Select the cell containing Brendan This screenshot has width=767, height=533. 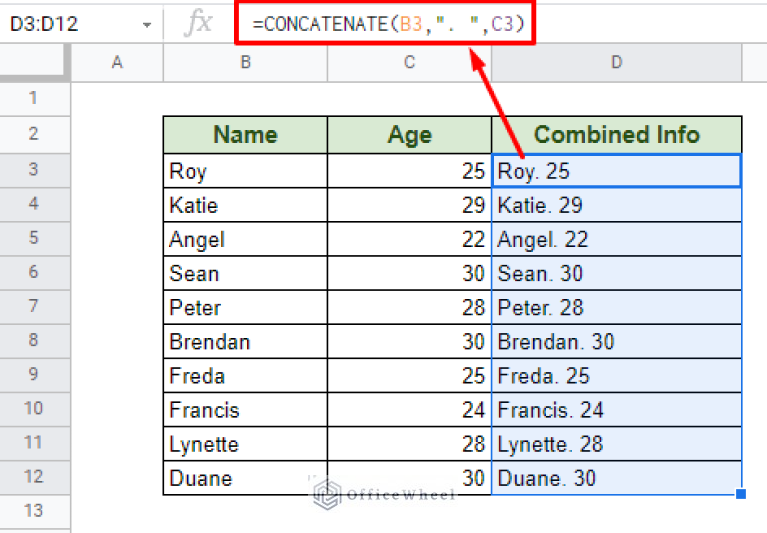point(245,341)
